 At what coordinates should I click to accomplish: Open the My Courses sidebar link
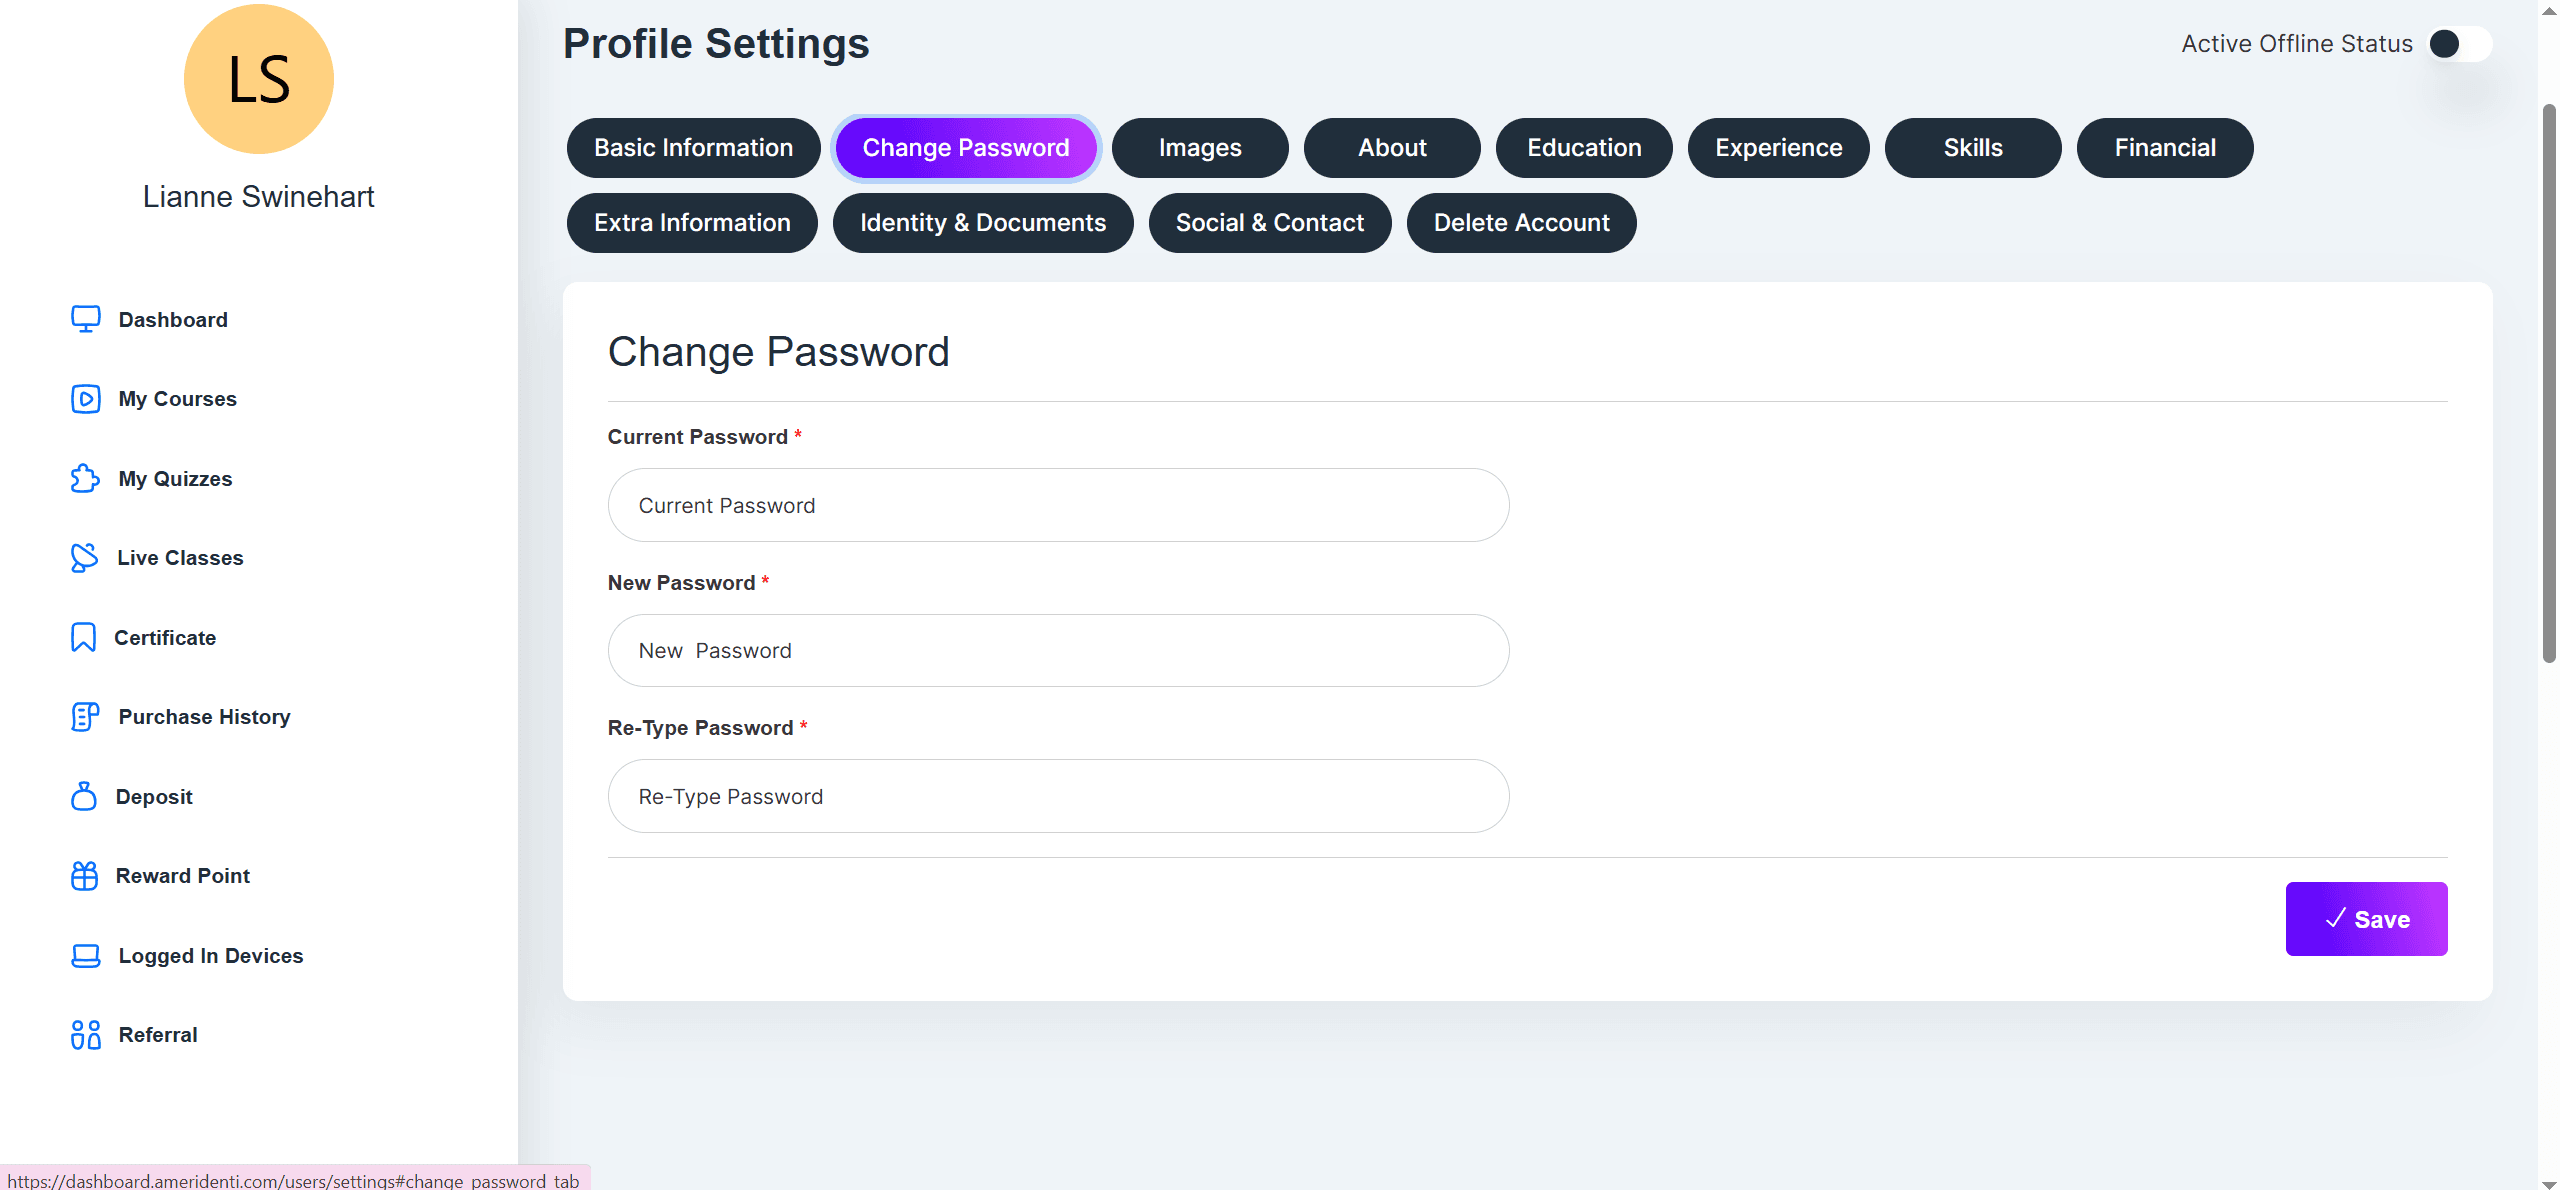point(178,399)
